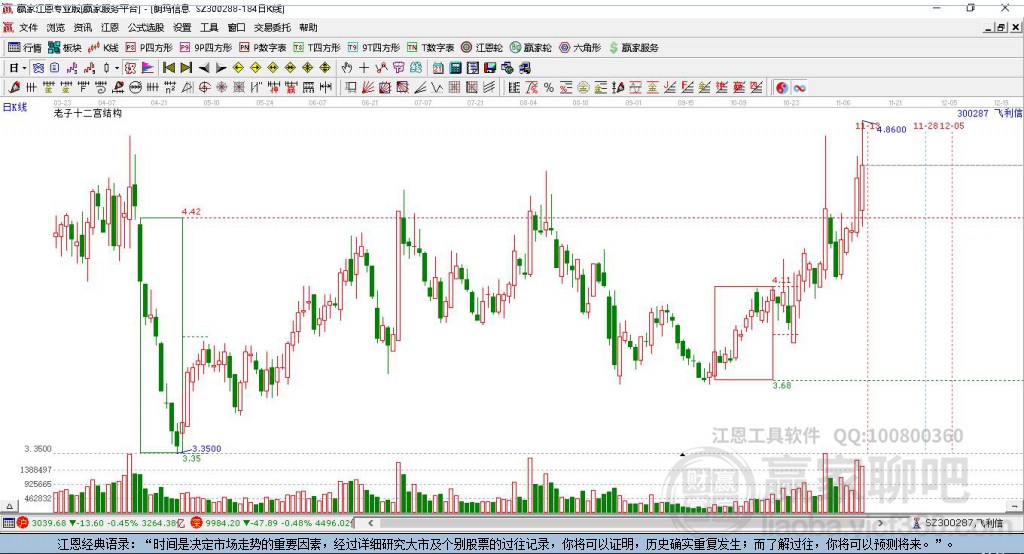
Task: Select the percent retracement tool
Action: [x=549, y=88]
